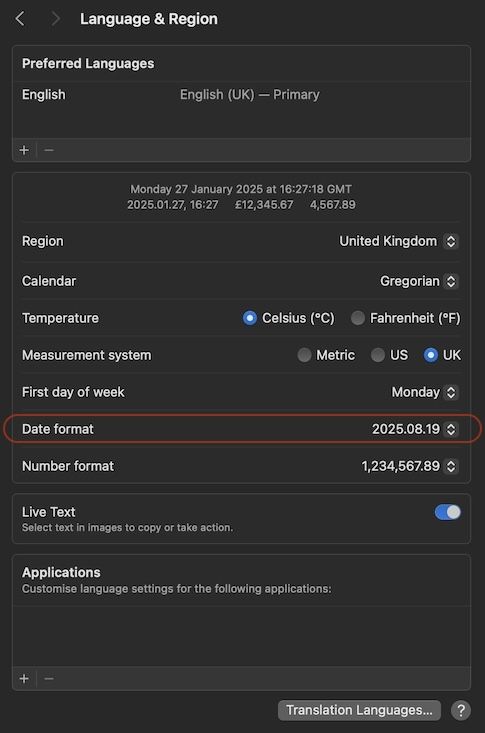The width and height of the screenshot is (485, 733).
Task: Open the Calendar Gregorian dropdown
Action: point(419,281)
